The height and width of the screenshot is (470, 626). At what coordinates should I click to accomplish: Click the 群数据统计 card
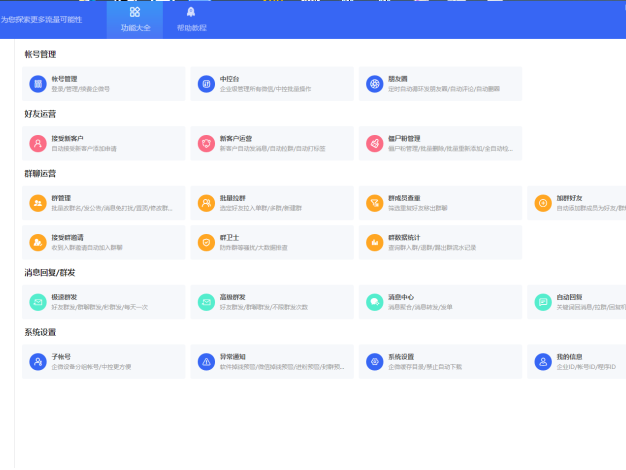438,242
